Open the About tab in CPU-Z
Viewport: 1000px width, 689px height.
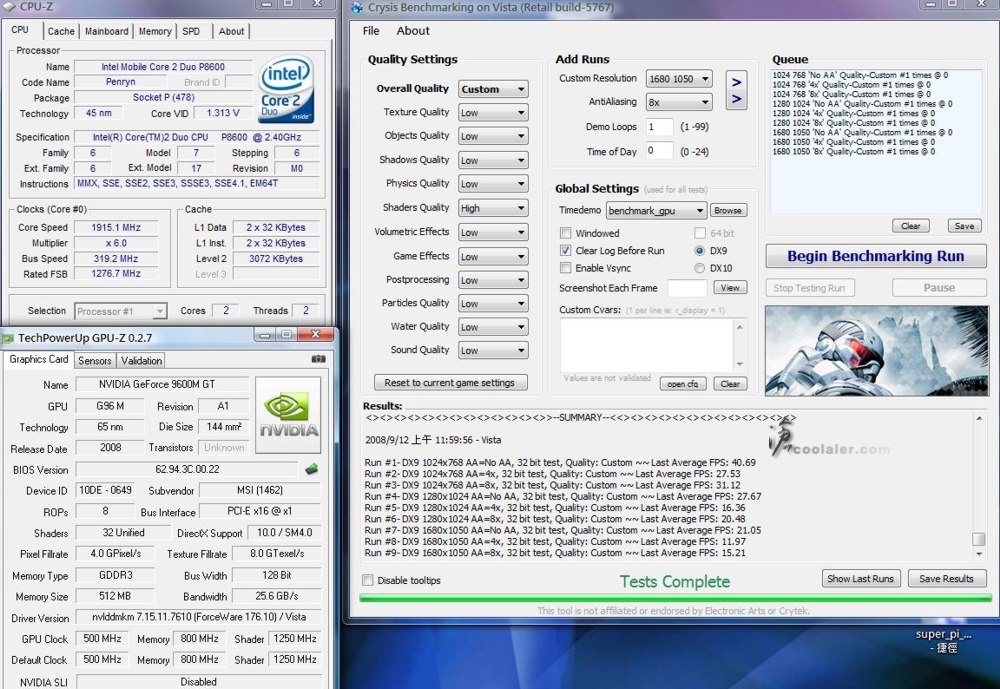tap(231, 31)
